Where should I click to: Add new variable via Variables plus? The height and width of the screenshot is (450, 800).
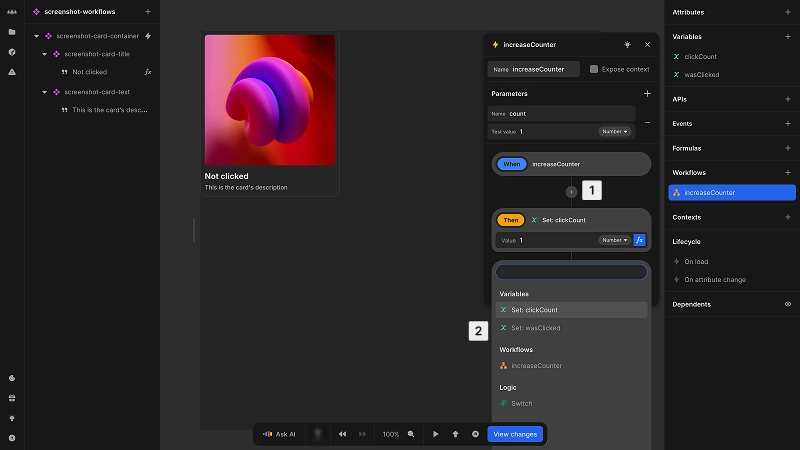[x=788, y=36]
